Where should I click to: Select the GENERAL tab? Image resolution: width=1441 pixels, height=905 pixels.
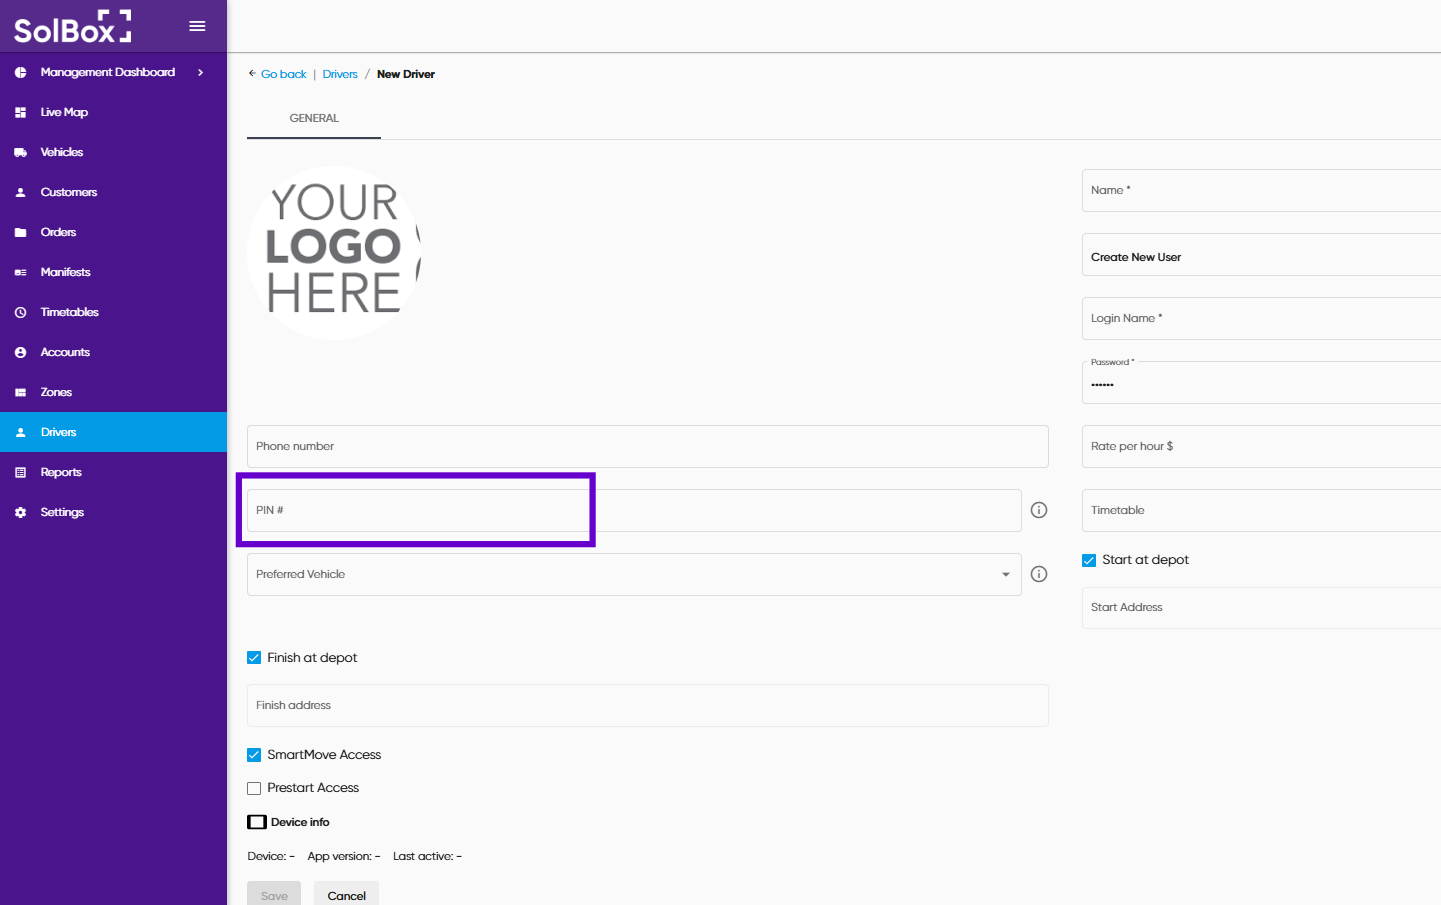[314, 118]
